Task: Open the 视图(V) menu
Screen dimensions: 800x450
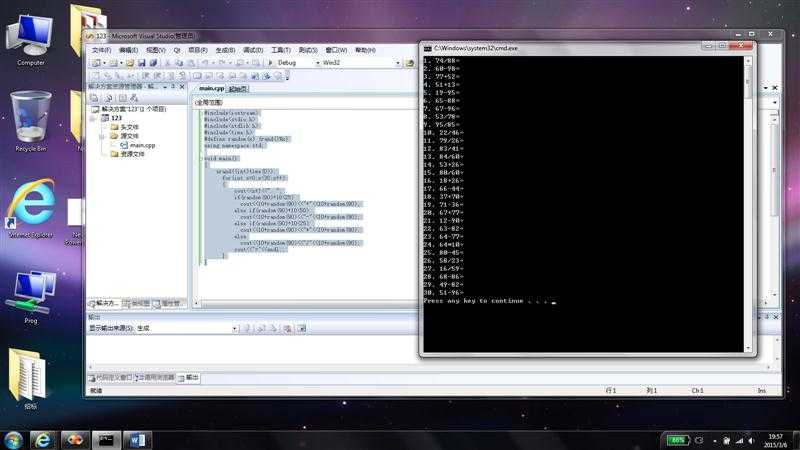Action: [x=156, y=50]
